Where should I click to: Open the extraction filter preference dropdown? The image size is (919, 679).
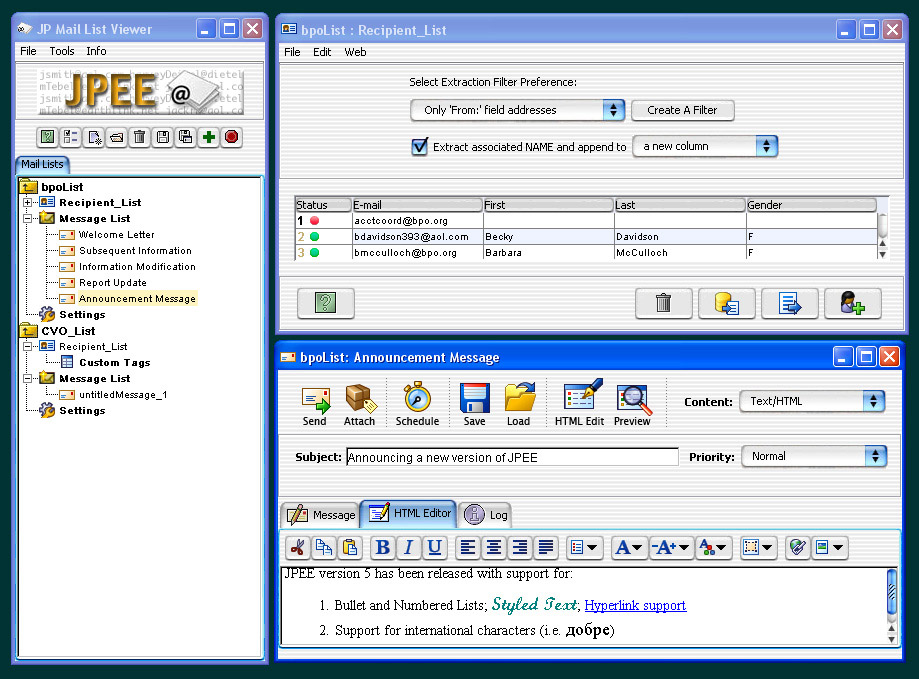click(x=518, y=110)
